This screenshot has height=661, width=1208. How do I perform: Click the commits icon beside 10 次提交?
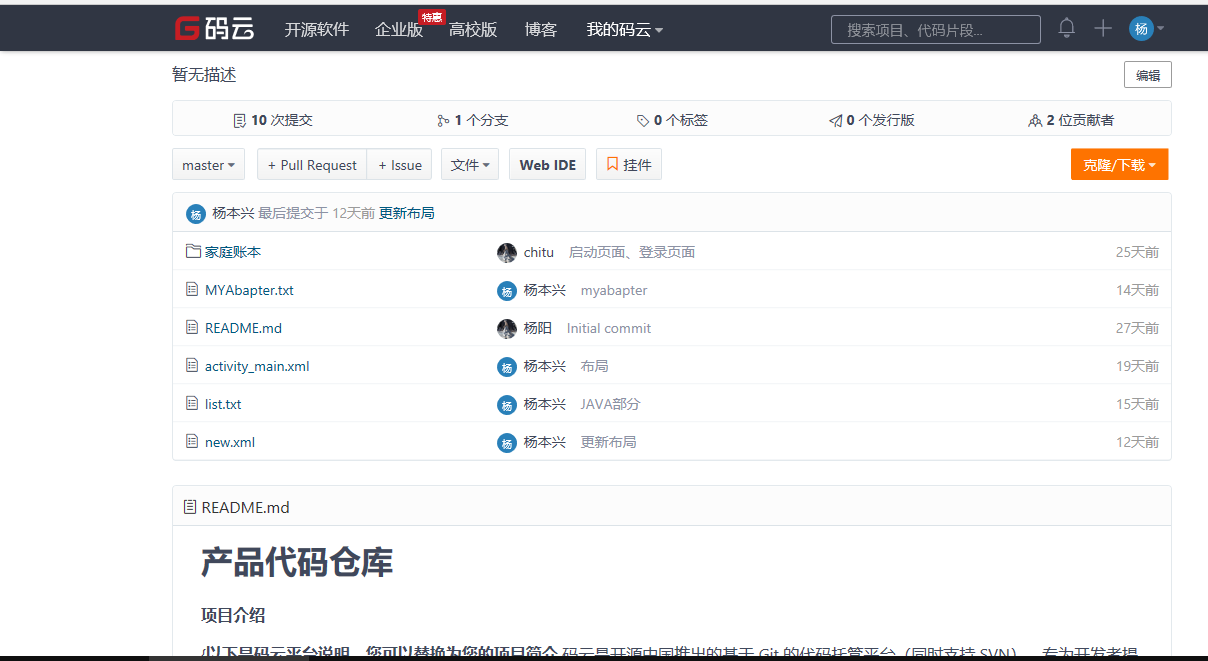239,120
